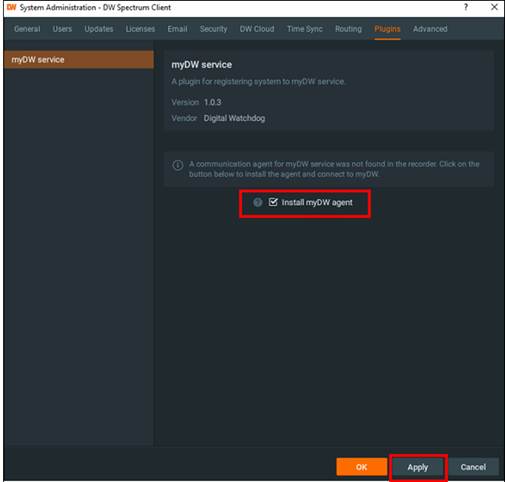Open the General tab

pos(27,29)
